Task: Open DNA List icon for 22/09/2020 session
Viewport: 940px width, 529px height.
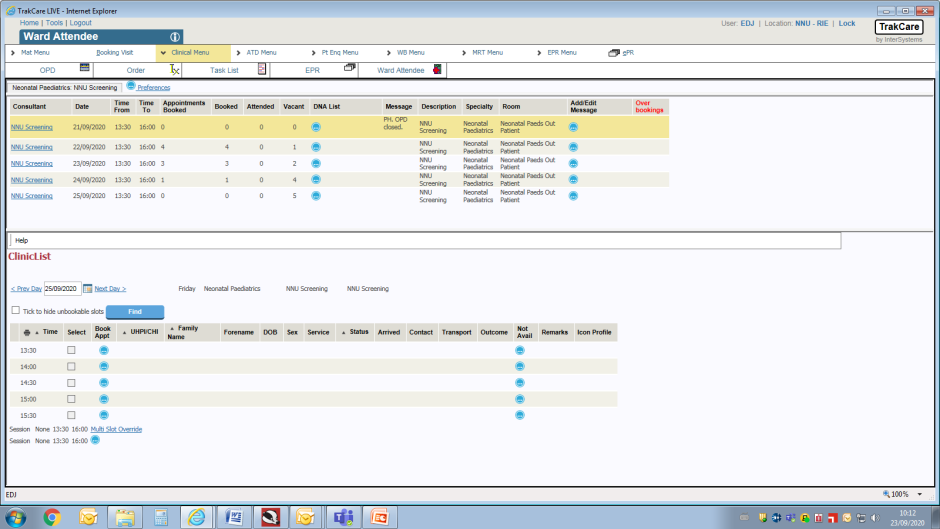Action: click(x=316, y=147)
